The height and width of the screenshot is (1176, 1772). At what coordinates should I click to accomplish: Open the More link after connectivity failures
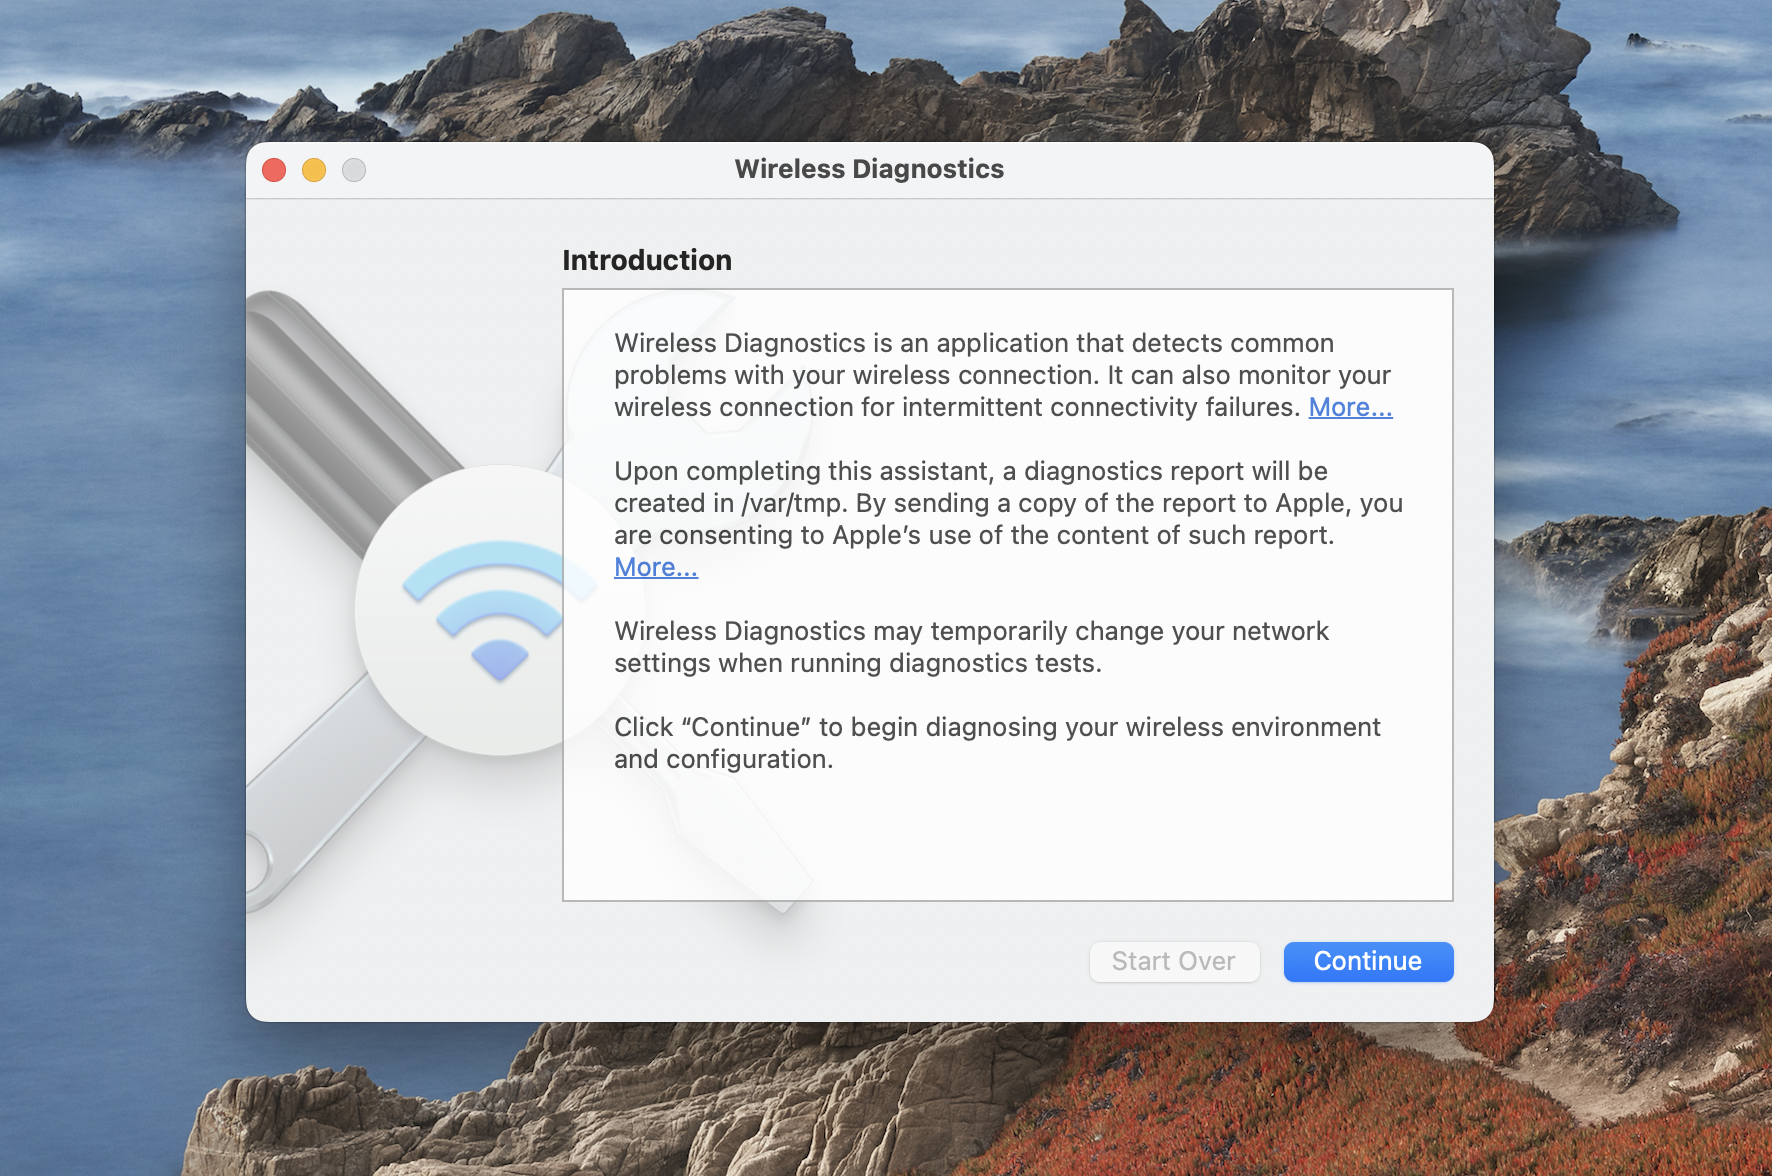pyautogui.click(x=1350, y=407)
